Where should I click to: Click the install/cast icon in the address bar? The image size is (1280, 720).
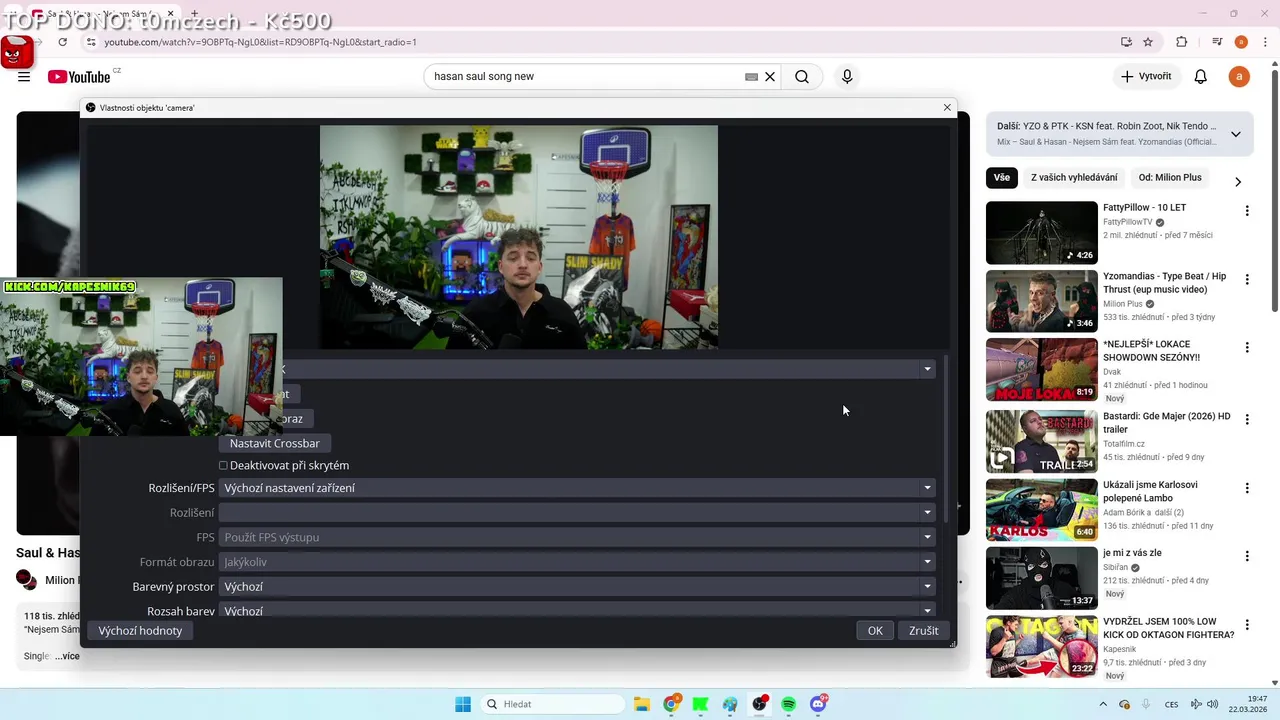point(1126,42)
